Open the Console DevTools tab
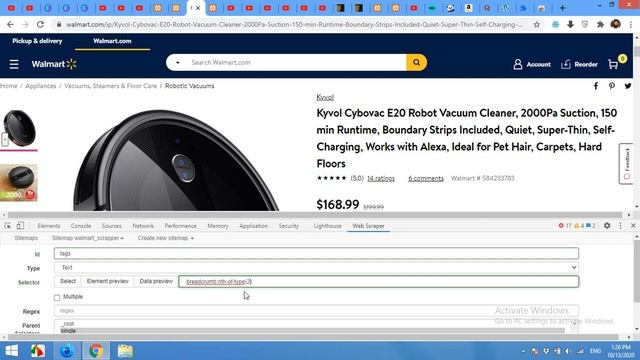Viewport: 640px width, 360px height. (x=81, y=226)
